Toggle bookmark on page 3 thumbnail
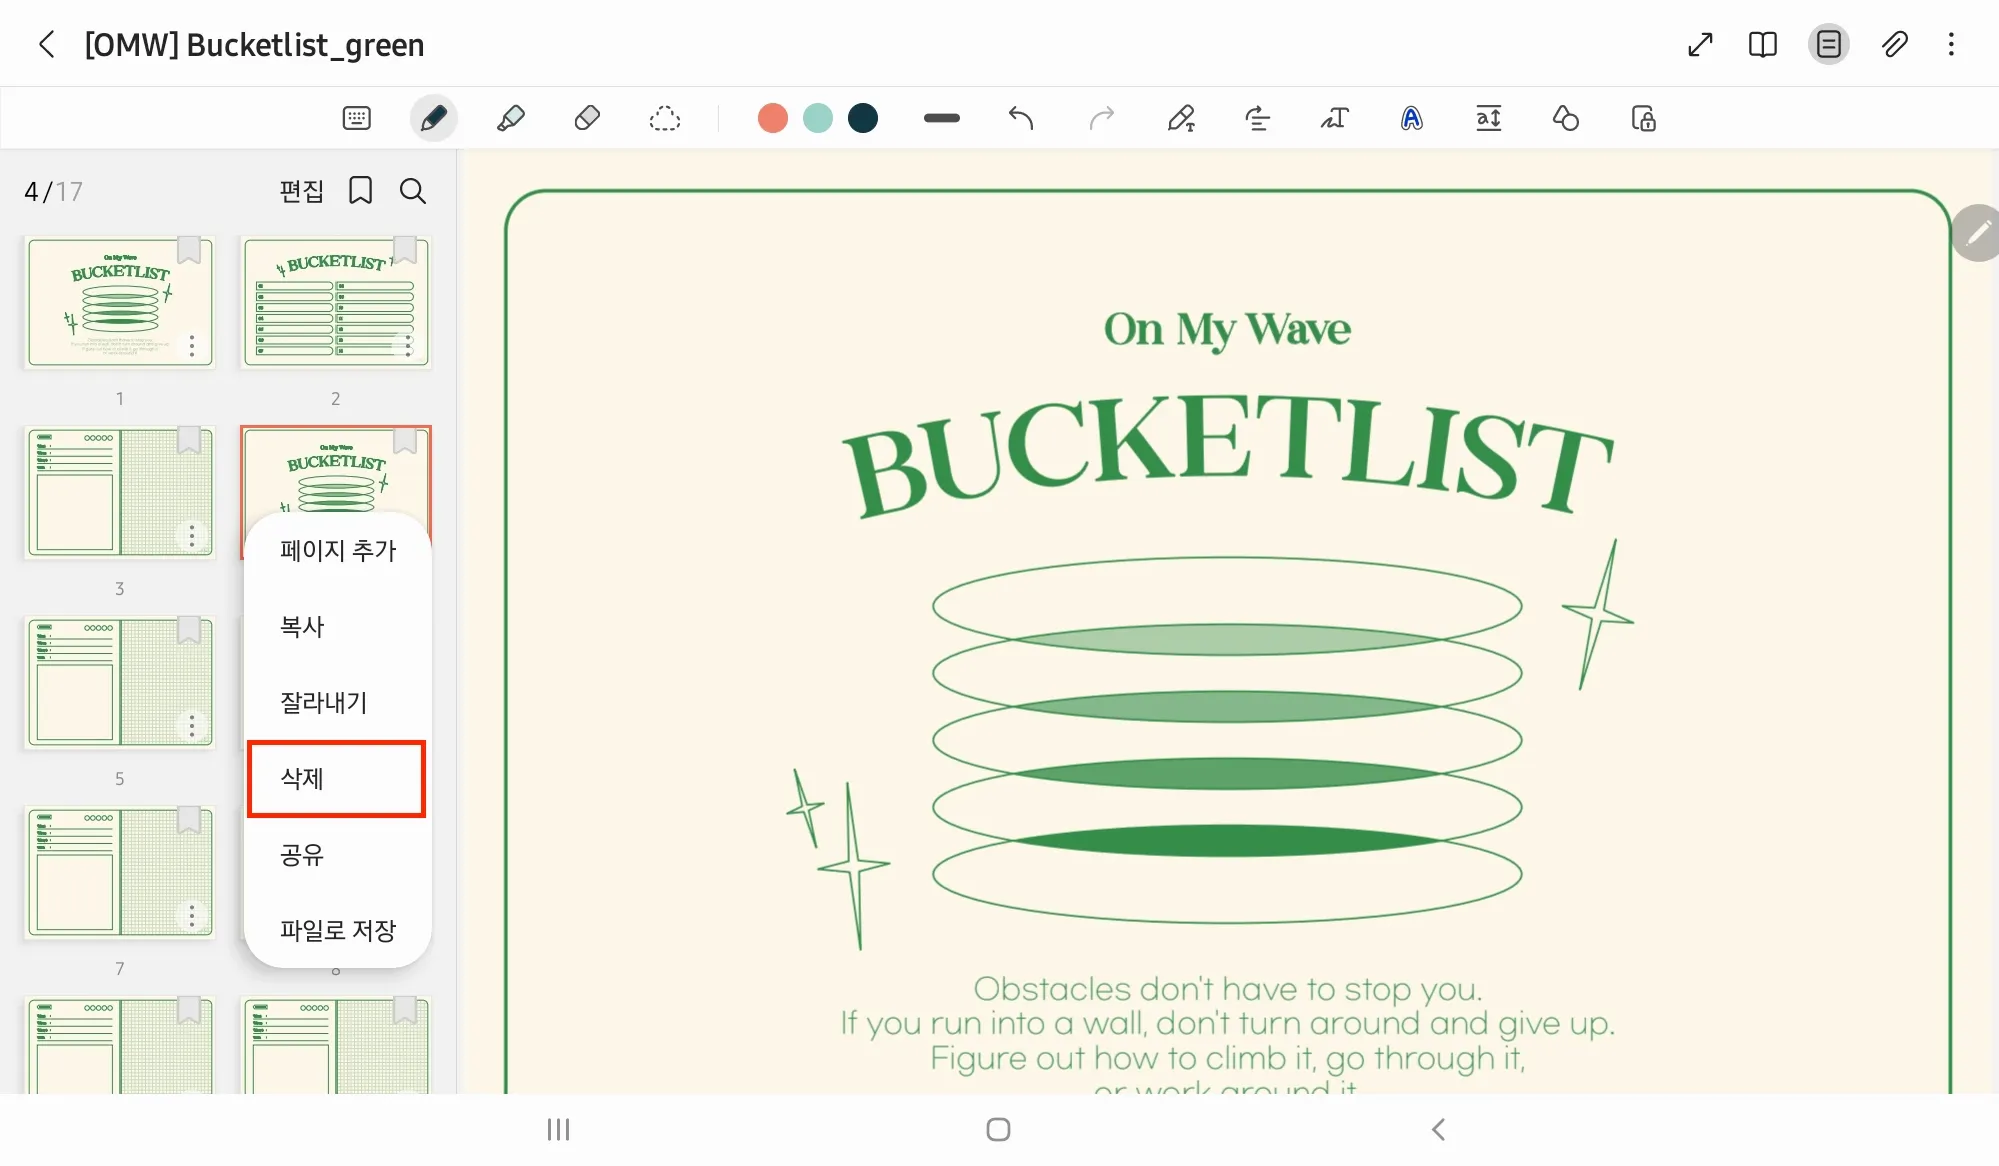This screenshot has width=1999, height=1166. [189, 440]
